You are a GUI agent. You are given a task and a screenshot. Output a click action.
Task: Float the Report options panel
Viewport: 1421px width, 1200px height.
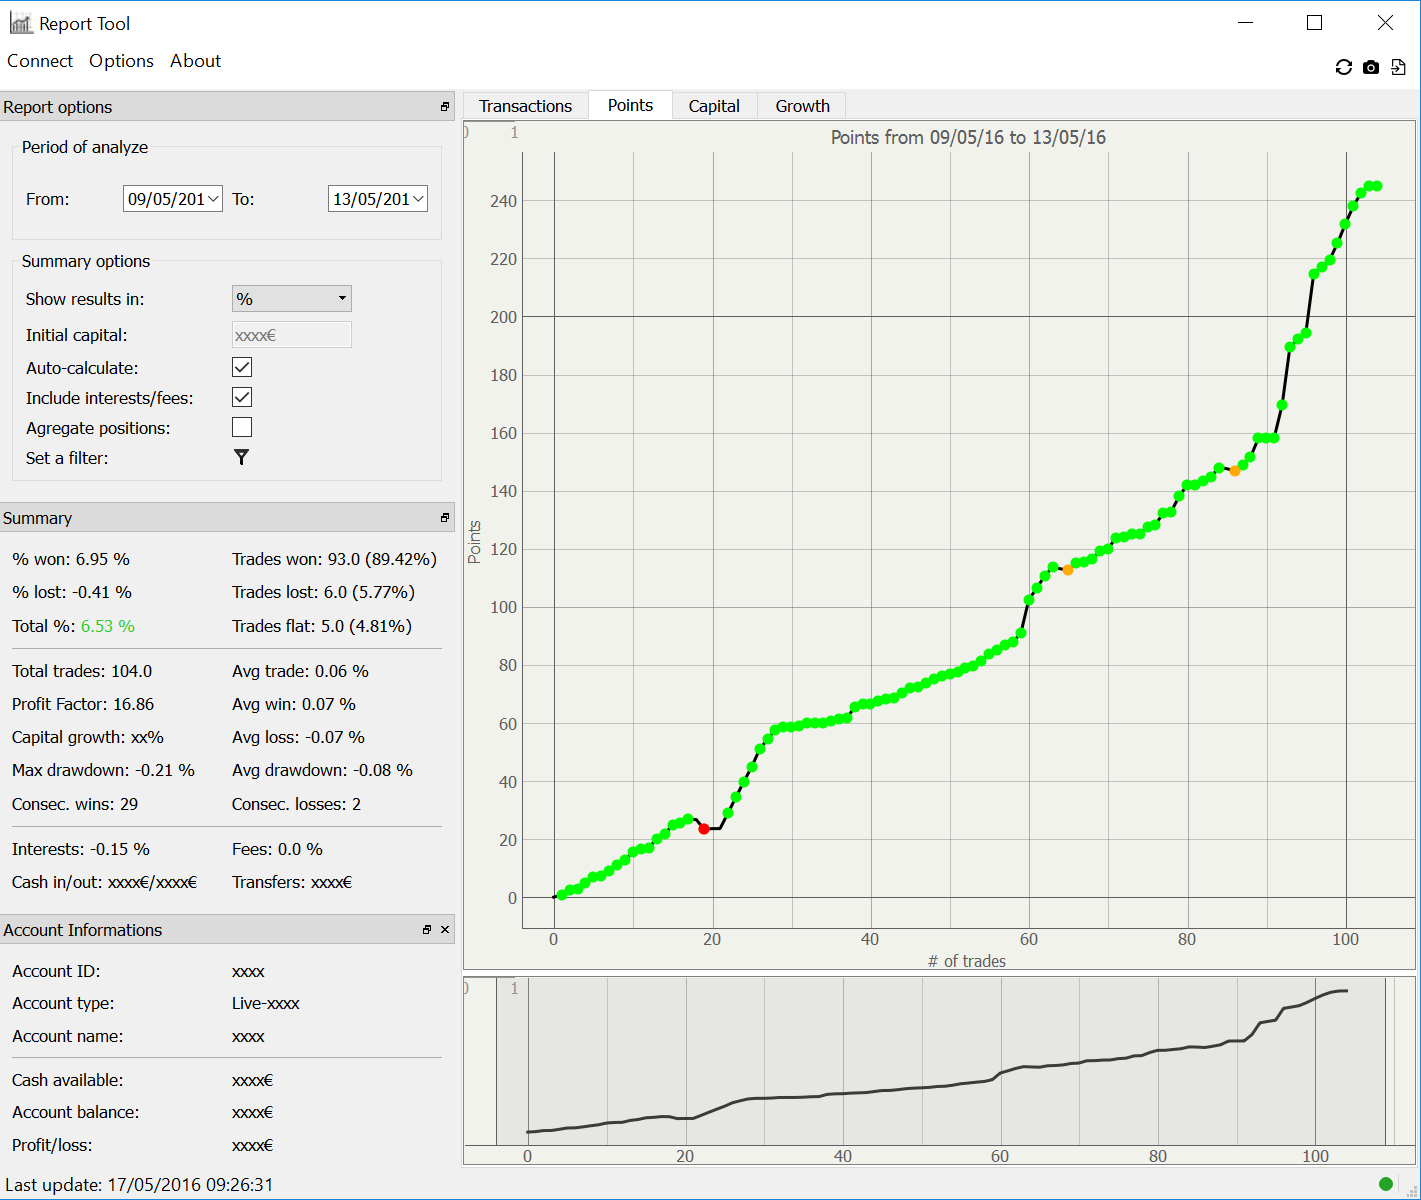445,106
